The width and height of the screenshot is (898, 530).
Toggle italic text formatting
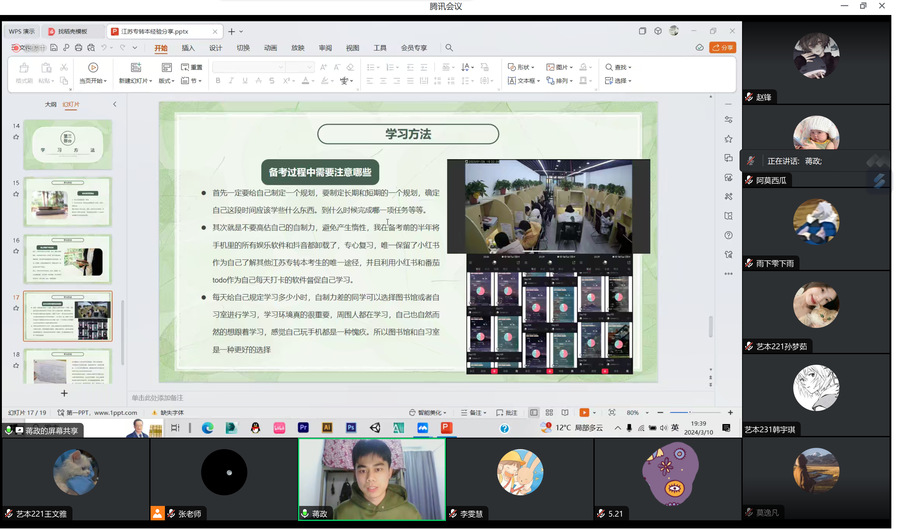[230, 81]
